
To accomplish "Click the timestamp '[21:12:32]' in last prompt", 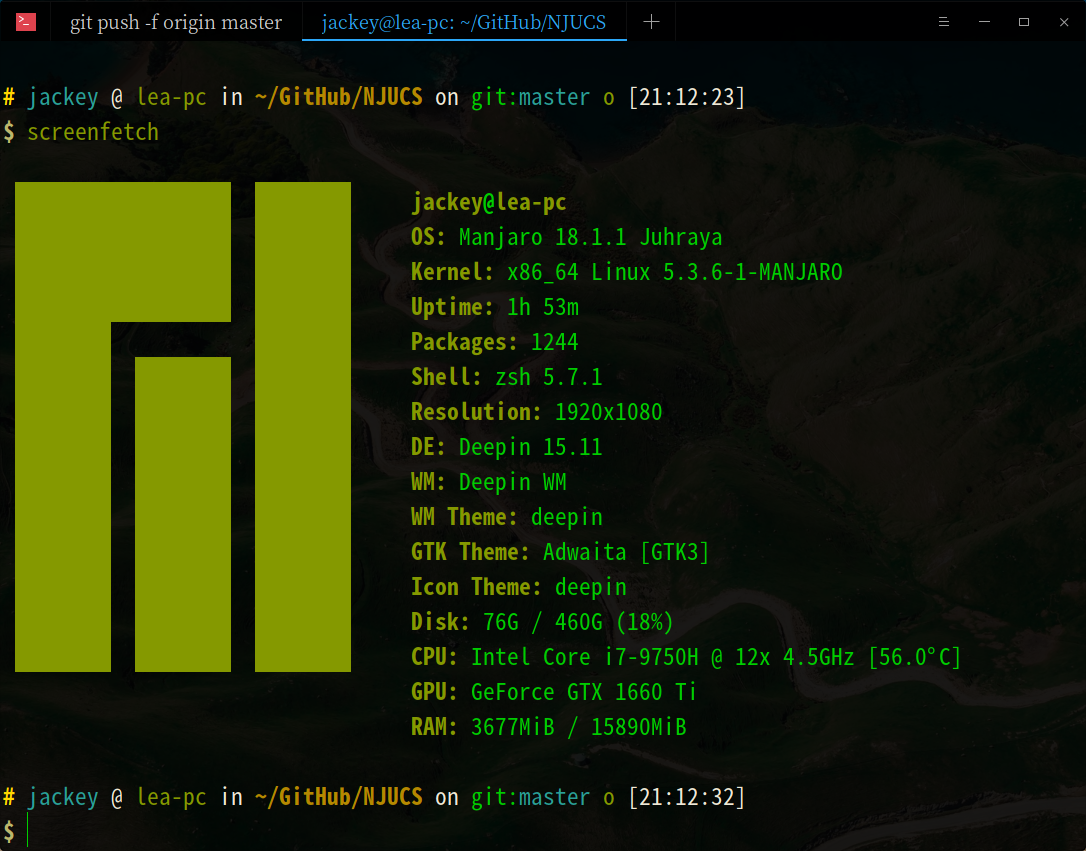I will pos(686,797).
